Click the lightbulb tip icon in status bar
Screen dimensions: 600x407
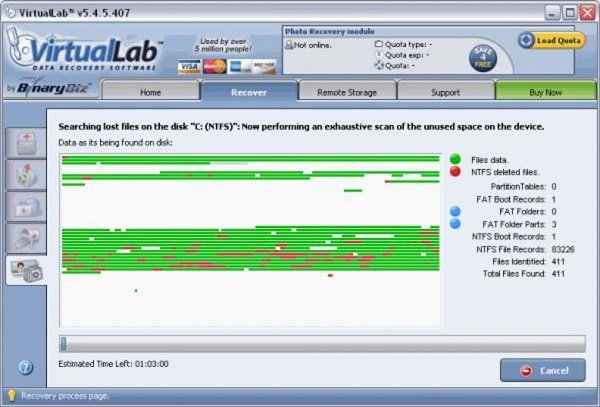[x=11, y=396]
